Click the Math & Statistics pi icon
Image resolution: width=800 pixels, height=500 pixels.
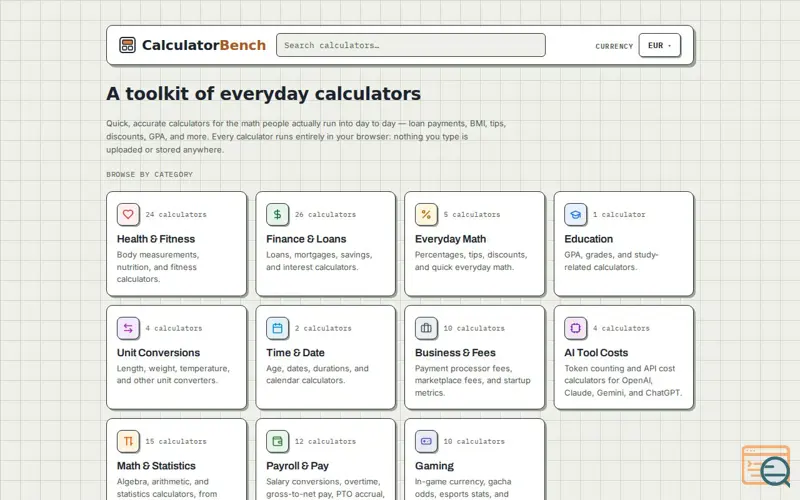click(128, 441)
